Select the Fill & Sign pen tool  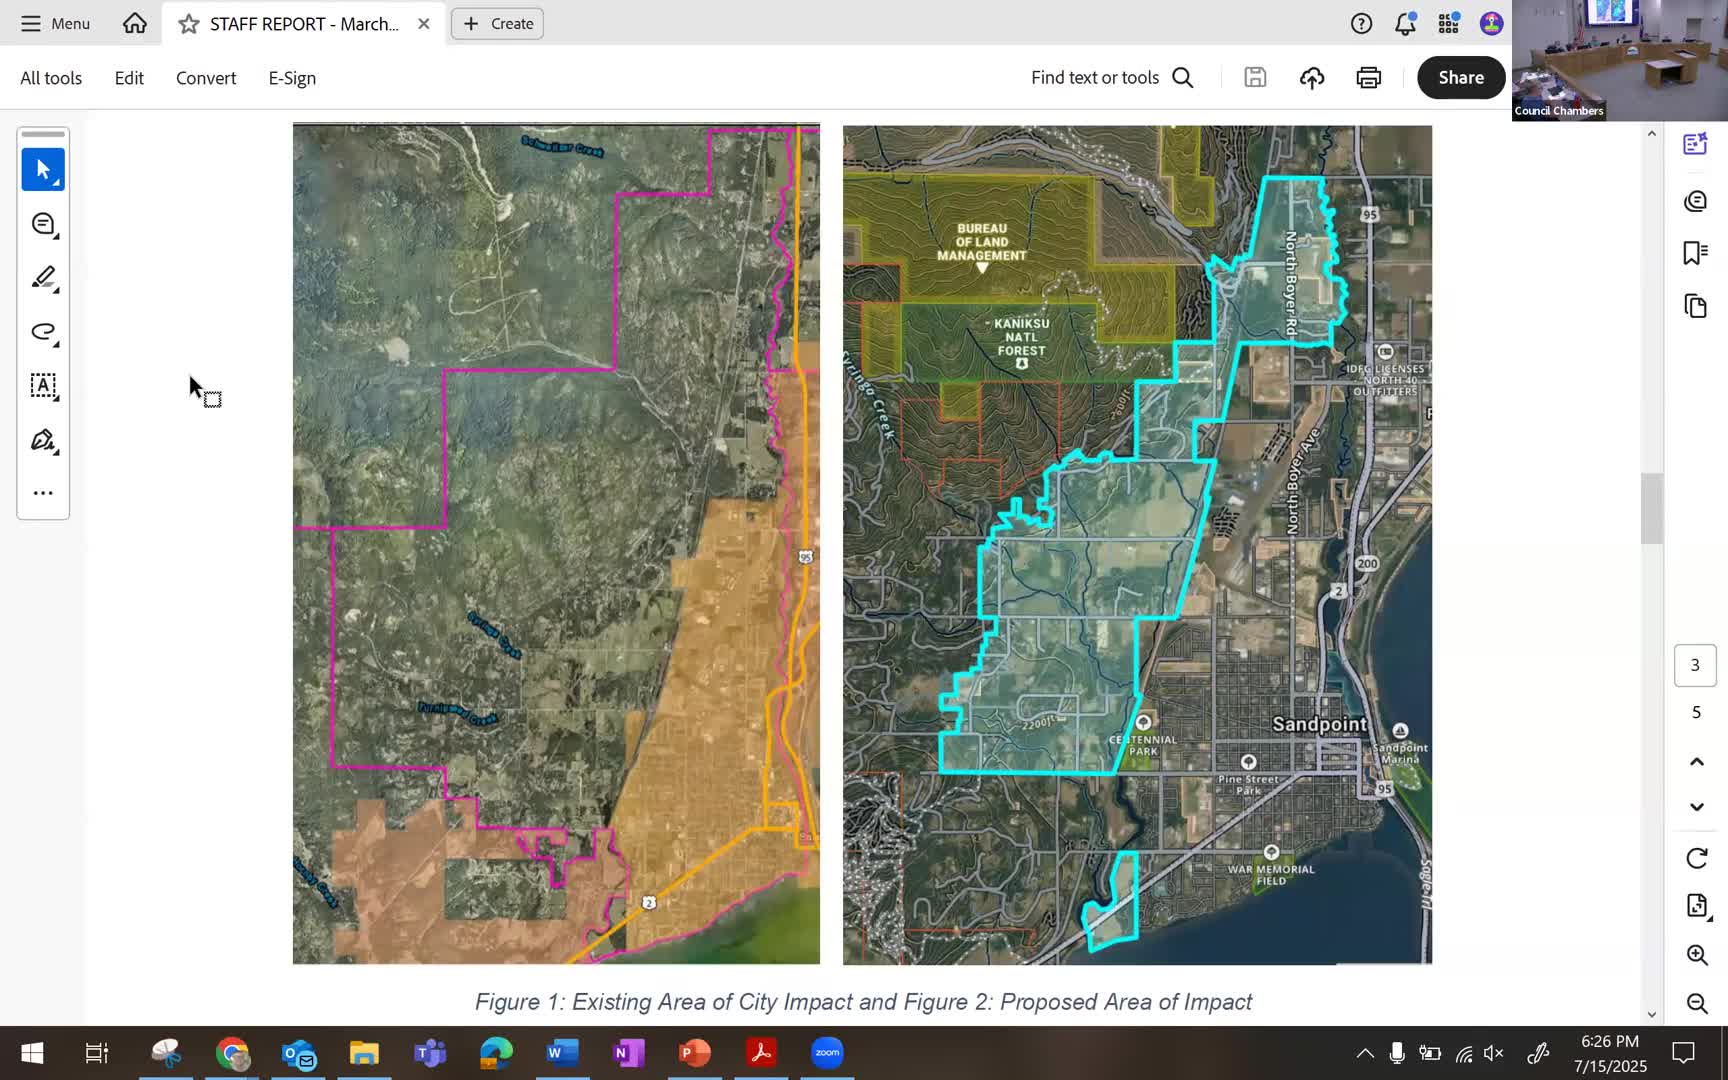pyautogui.click(x=43, y=440)
